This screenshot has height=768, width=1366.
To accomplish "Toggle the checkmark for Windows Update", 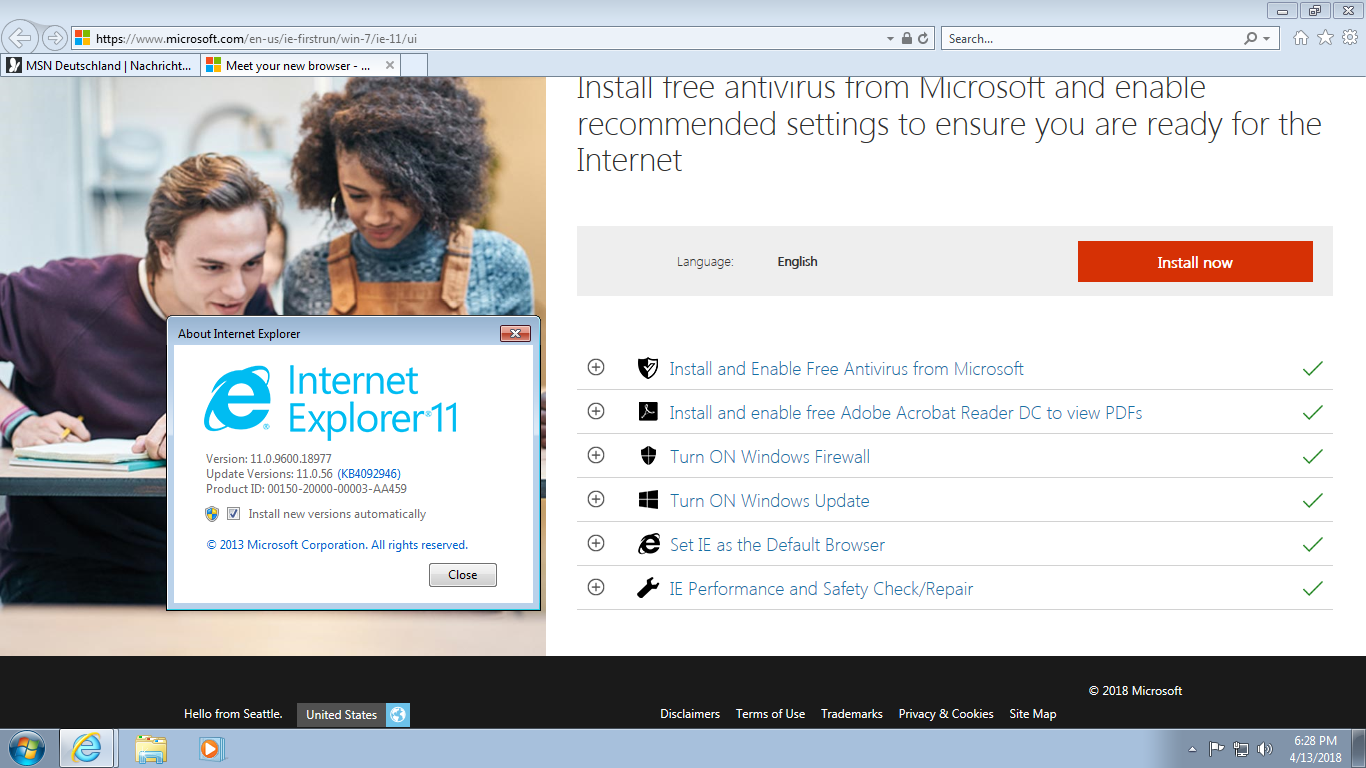I will tap(1313, 500).
